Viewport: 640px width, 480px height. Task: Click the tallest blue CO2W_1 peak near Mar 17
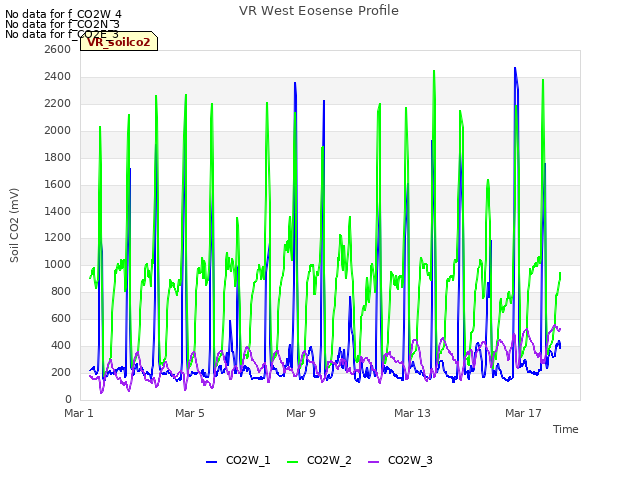(x=515, y=69)
